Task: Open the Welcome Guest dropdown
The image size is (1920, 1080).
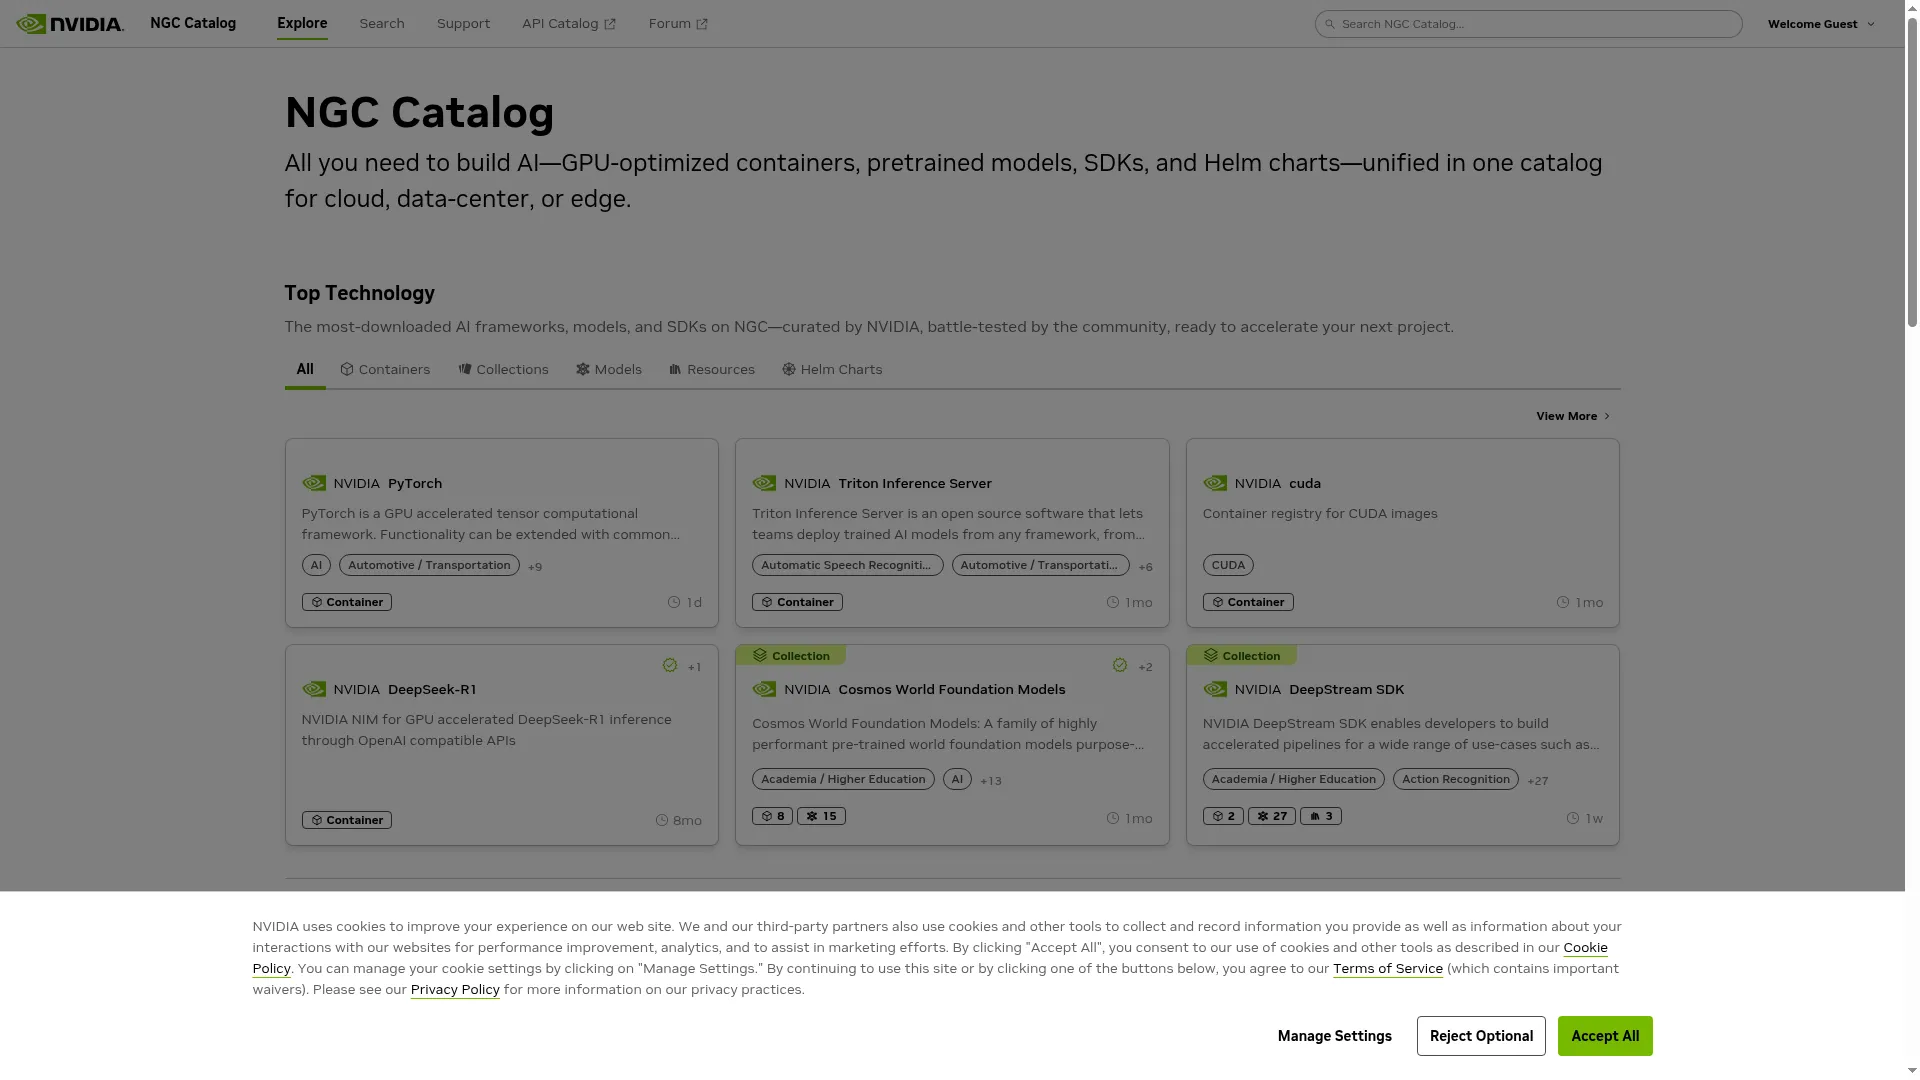Action: [1821, 24]
